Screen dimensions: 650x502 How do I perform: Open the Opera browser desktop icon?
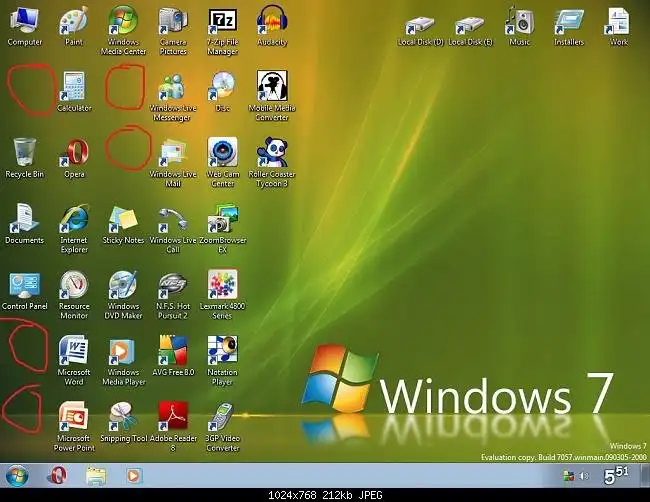point(74,153)
